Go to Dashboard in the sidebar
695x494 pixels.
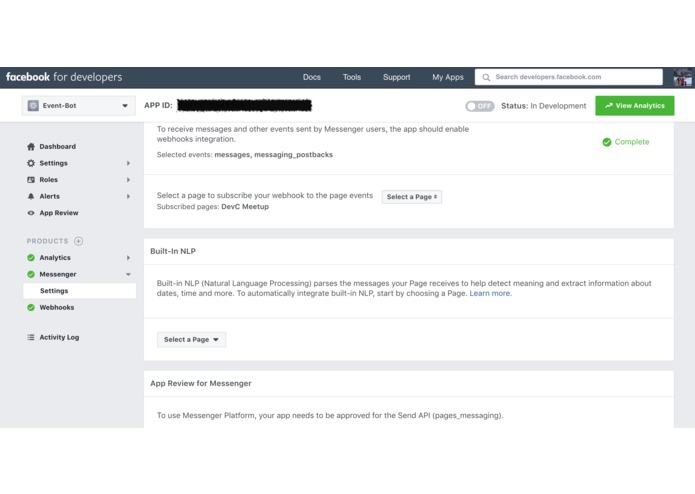(x=58, y=147)
